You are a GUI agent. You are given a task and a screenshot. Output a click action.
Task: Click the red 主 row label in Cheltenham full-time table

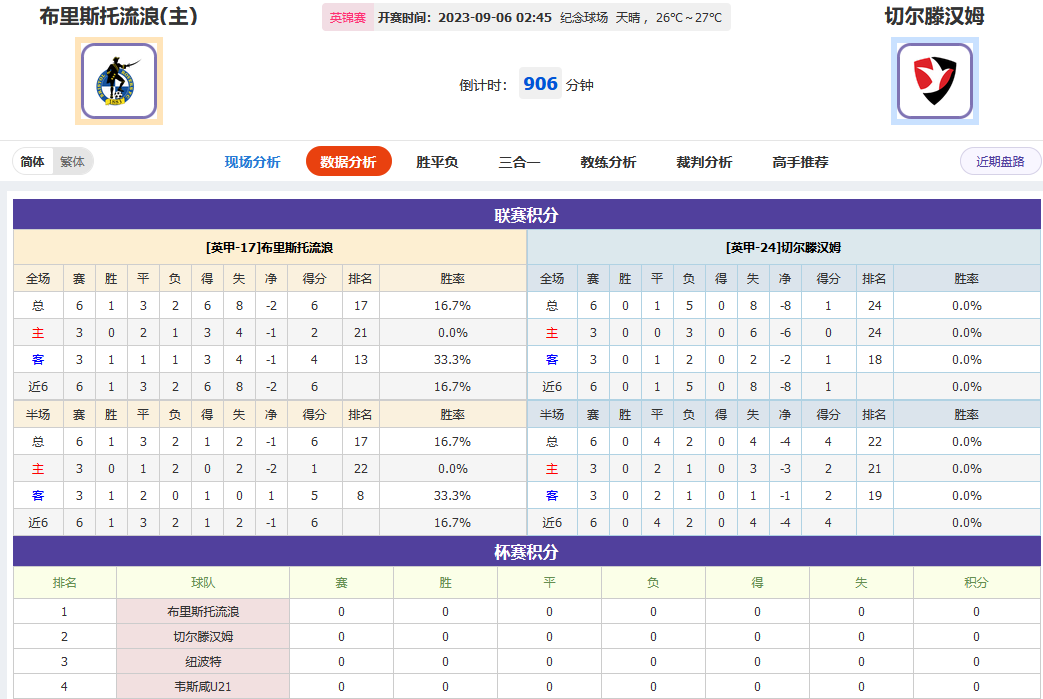(552, 333)
